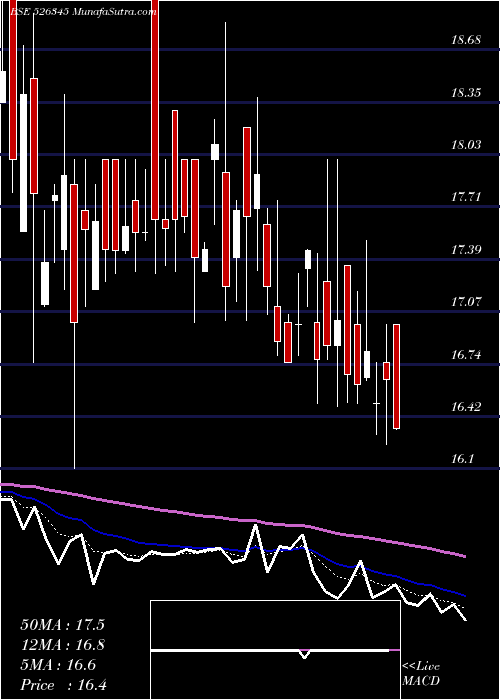Click the 18.68 price axis label

(x=466, y=40)
